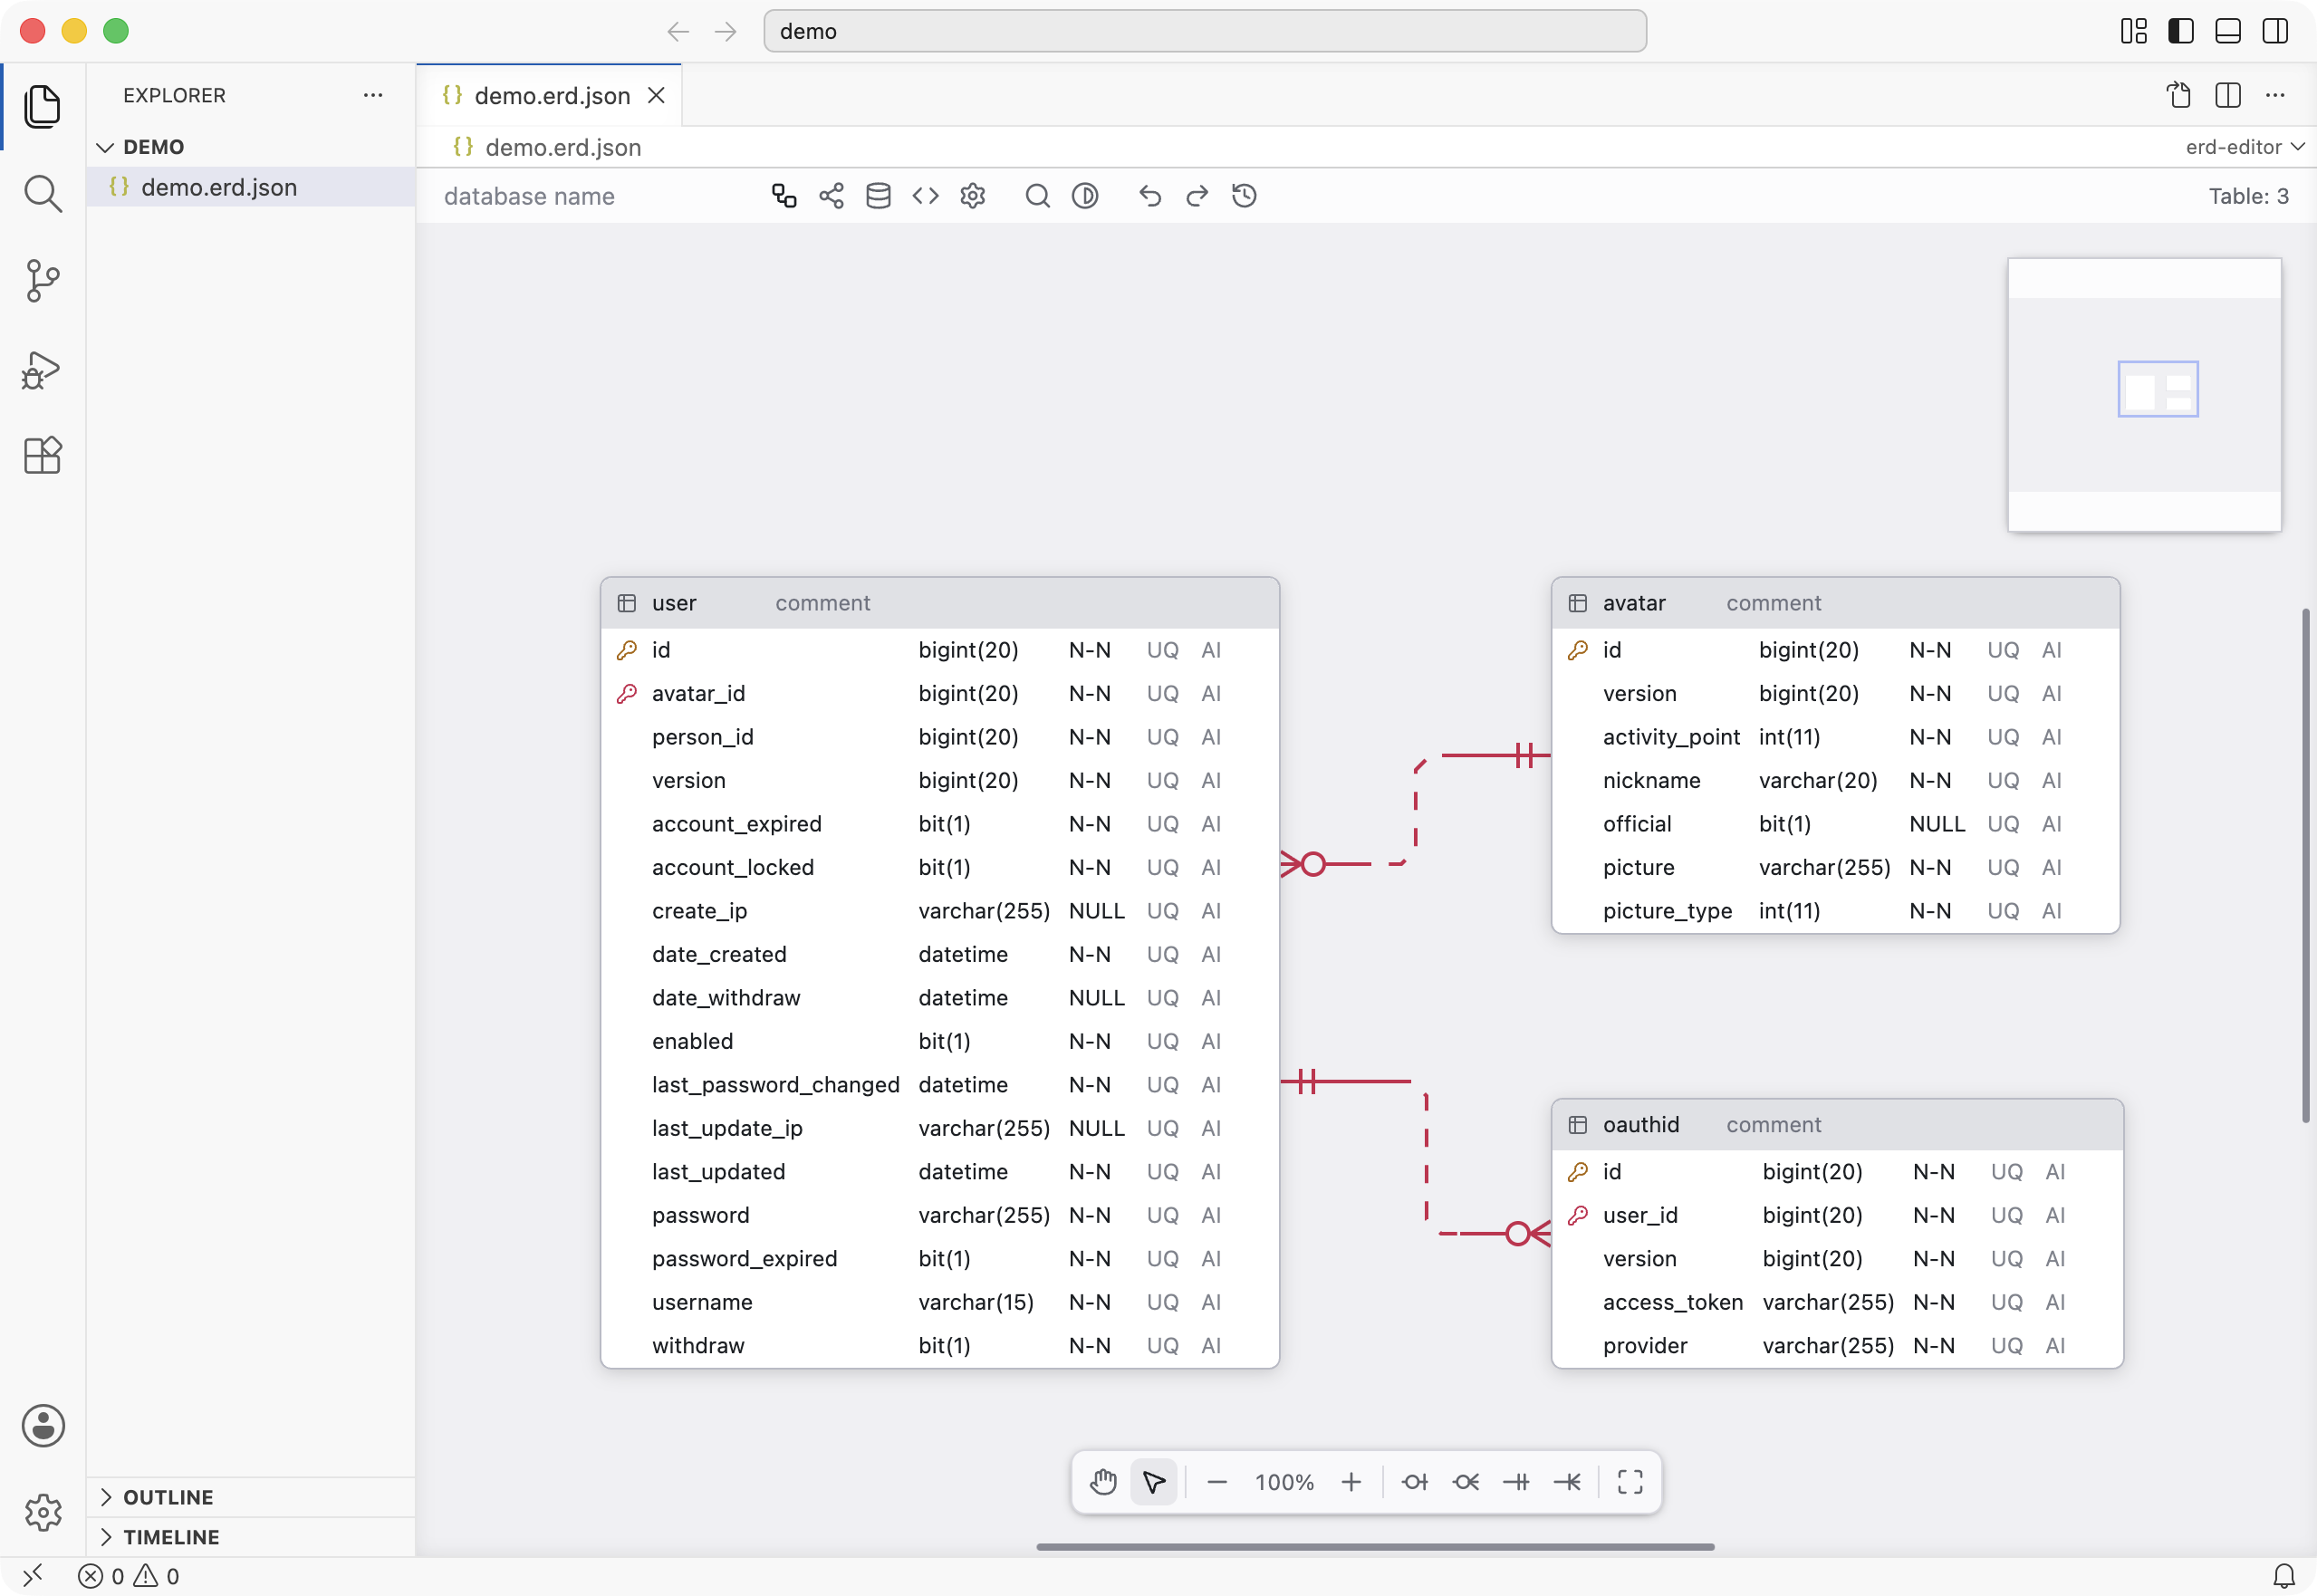Click the minimap thumbnail viewport
Viewport: 2317px width, 1596px height.
(2158, 388)
